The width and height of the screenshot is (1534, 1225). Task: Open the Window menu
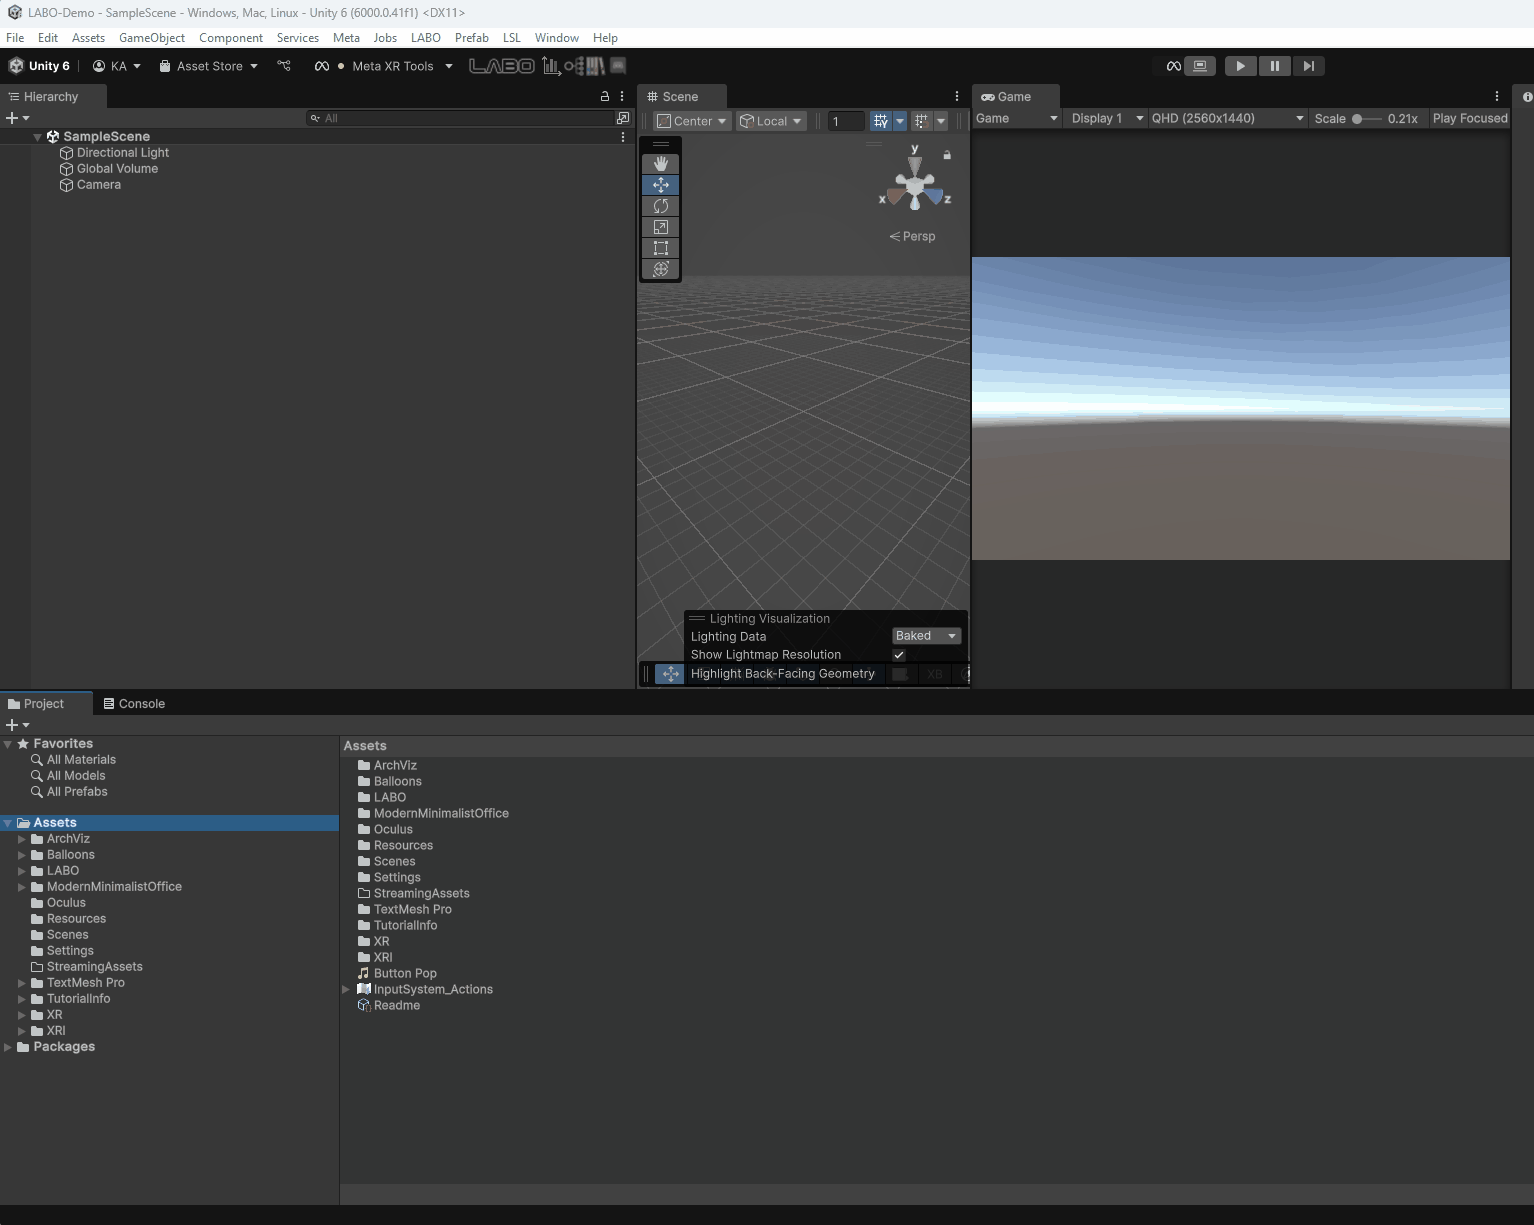pos(557,38)
